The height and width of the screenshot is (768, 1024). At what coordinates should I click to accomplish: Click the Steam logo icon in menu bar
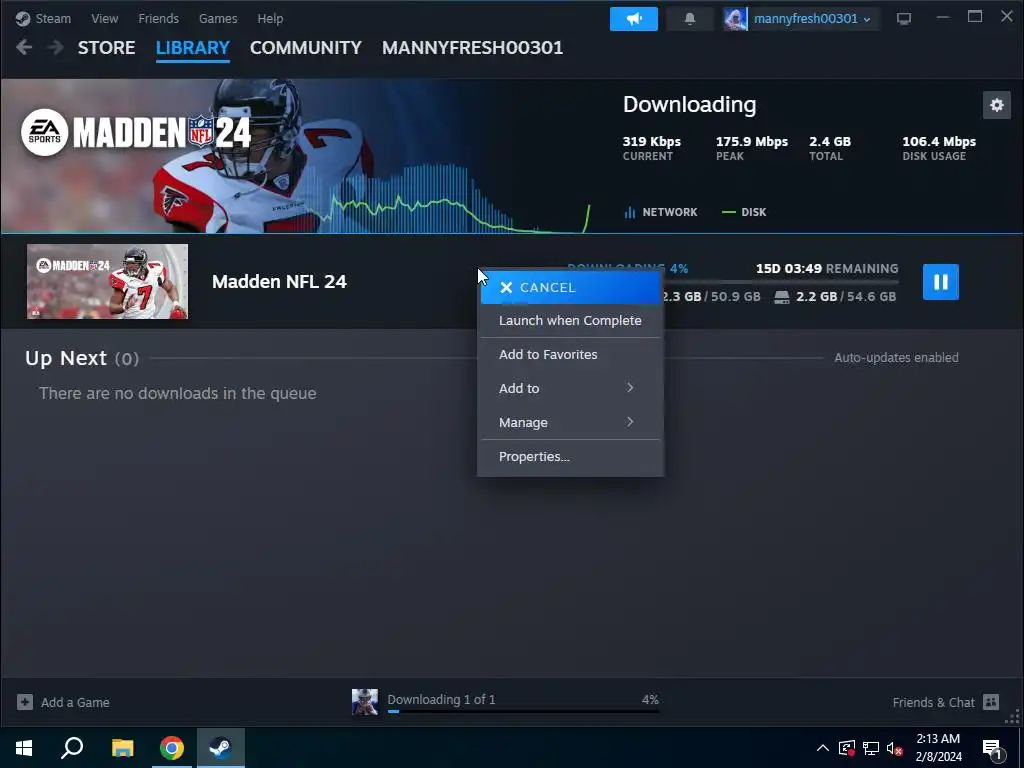(x=23, y=18)
